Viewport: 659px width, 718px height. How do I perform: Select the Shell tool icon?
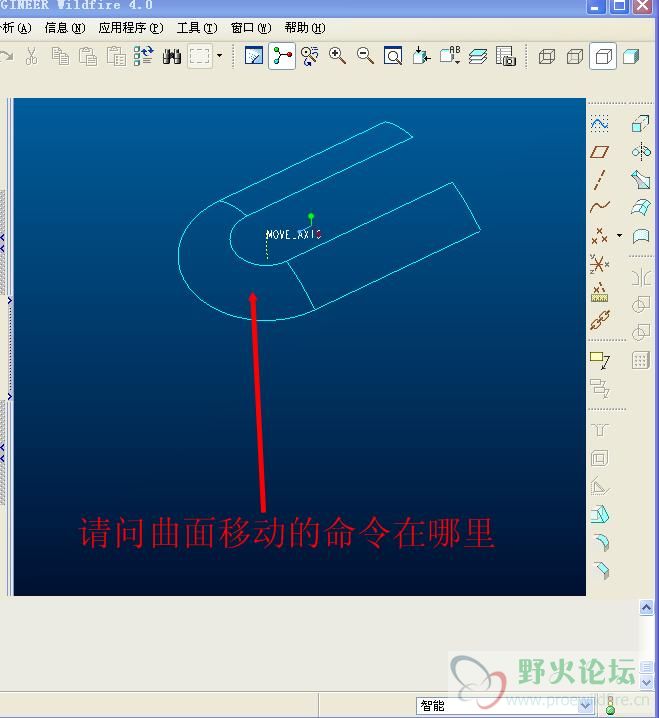point(599,458)
